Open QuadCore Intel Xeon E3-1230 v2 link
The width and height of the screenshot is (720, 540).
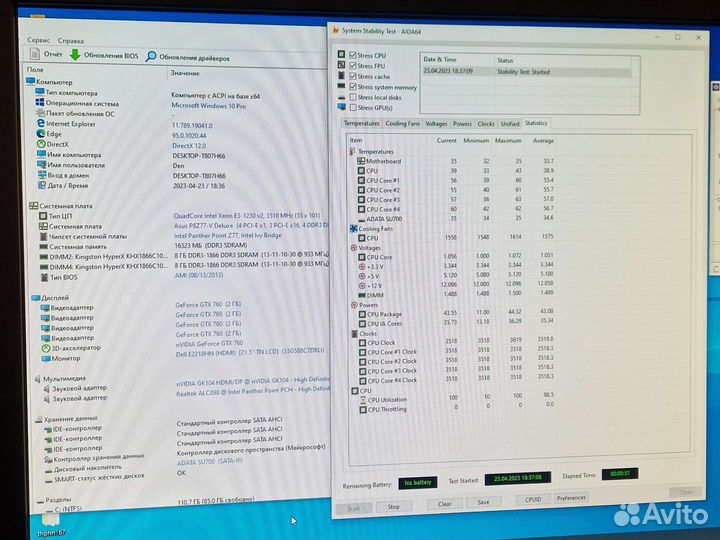click(x=247, y=215)
